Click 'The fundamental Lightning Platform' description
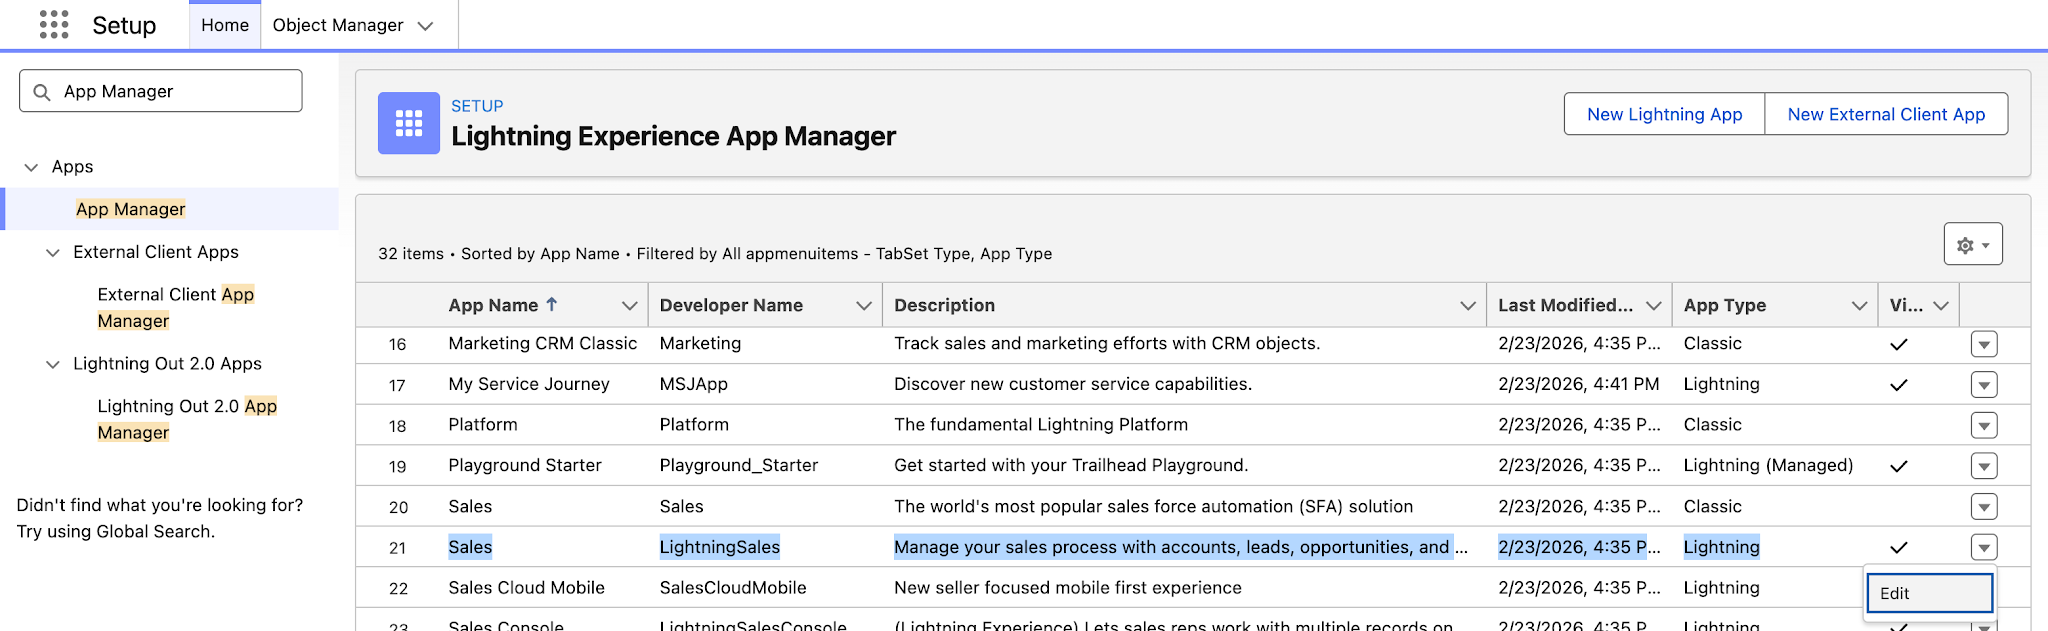Image resolution: width=2048 pixels, height=631 pixels. point(1041,424)
